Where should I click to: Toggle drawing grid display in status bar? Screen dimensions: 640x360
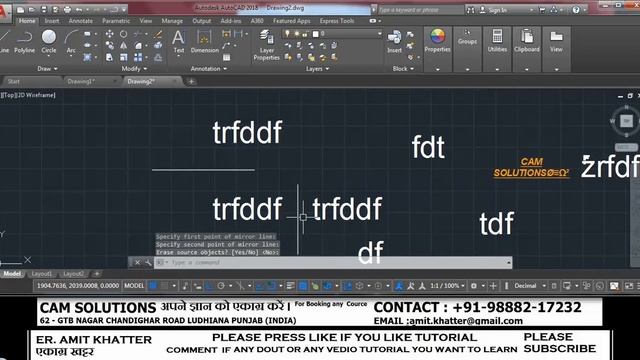pos(153,286)
